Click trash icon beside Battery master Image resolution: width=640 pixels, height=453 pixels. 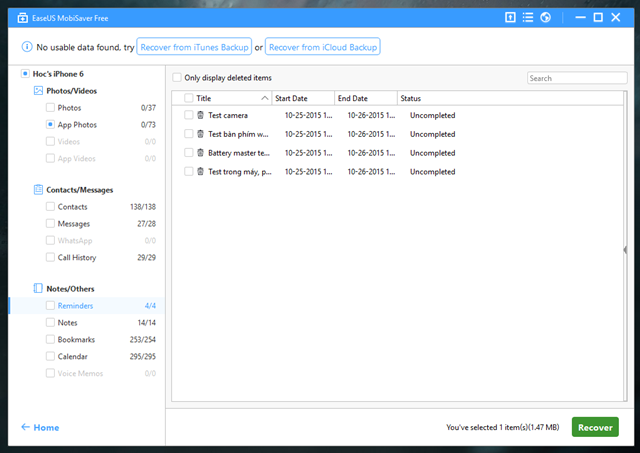pyautogui.click(x=200, y=153)
